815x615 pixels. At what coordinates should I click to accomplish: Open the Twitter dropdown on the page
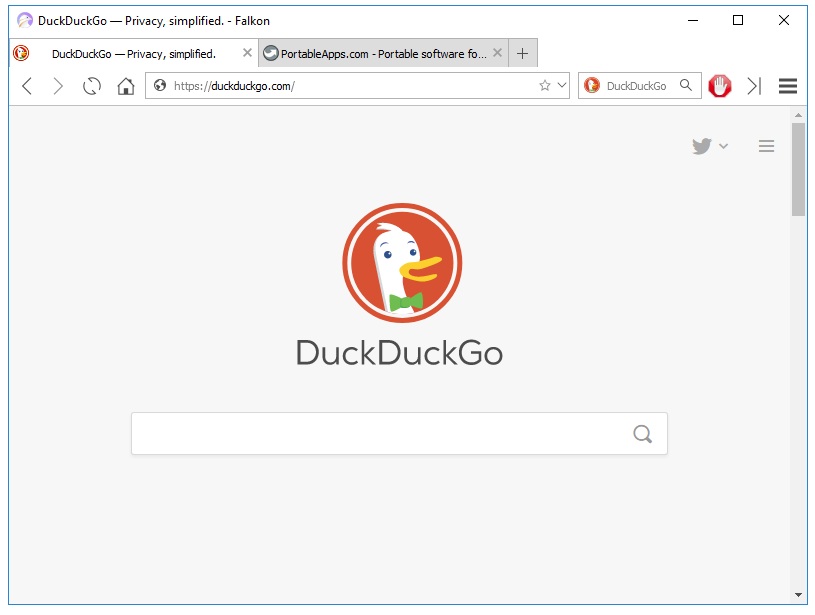pos(710,146)
